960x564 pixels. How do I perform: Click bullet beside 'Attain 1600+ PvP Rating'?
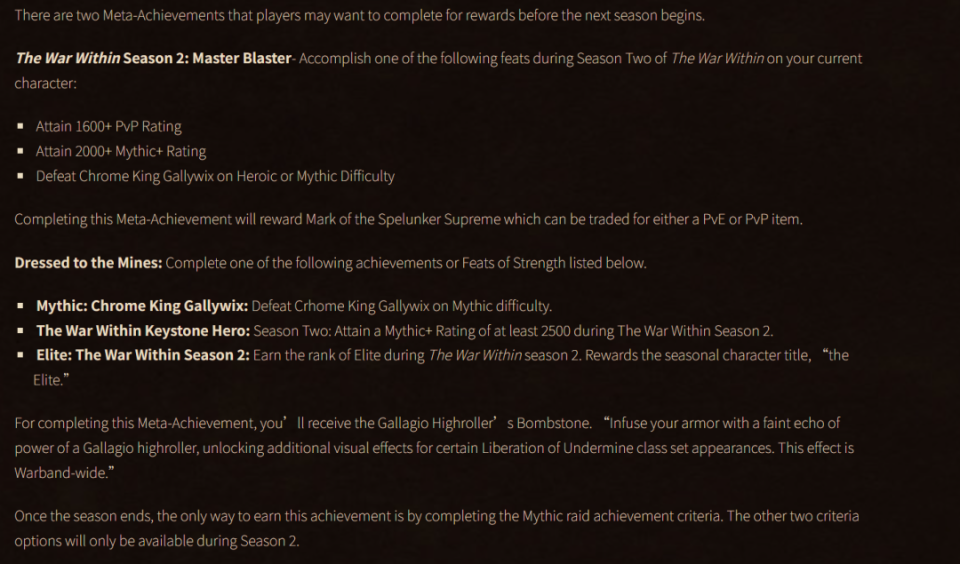point(21,126)
